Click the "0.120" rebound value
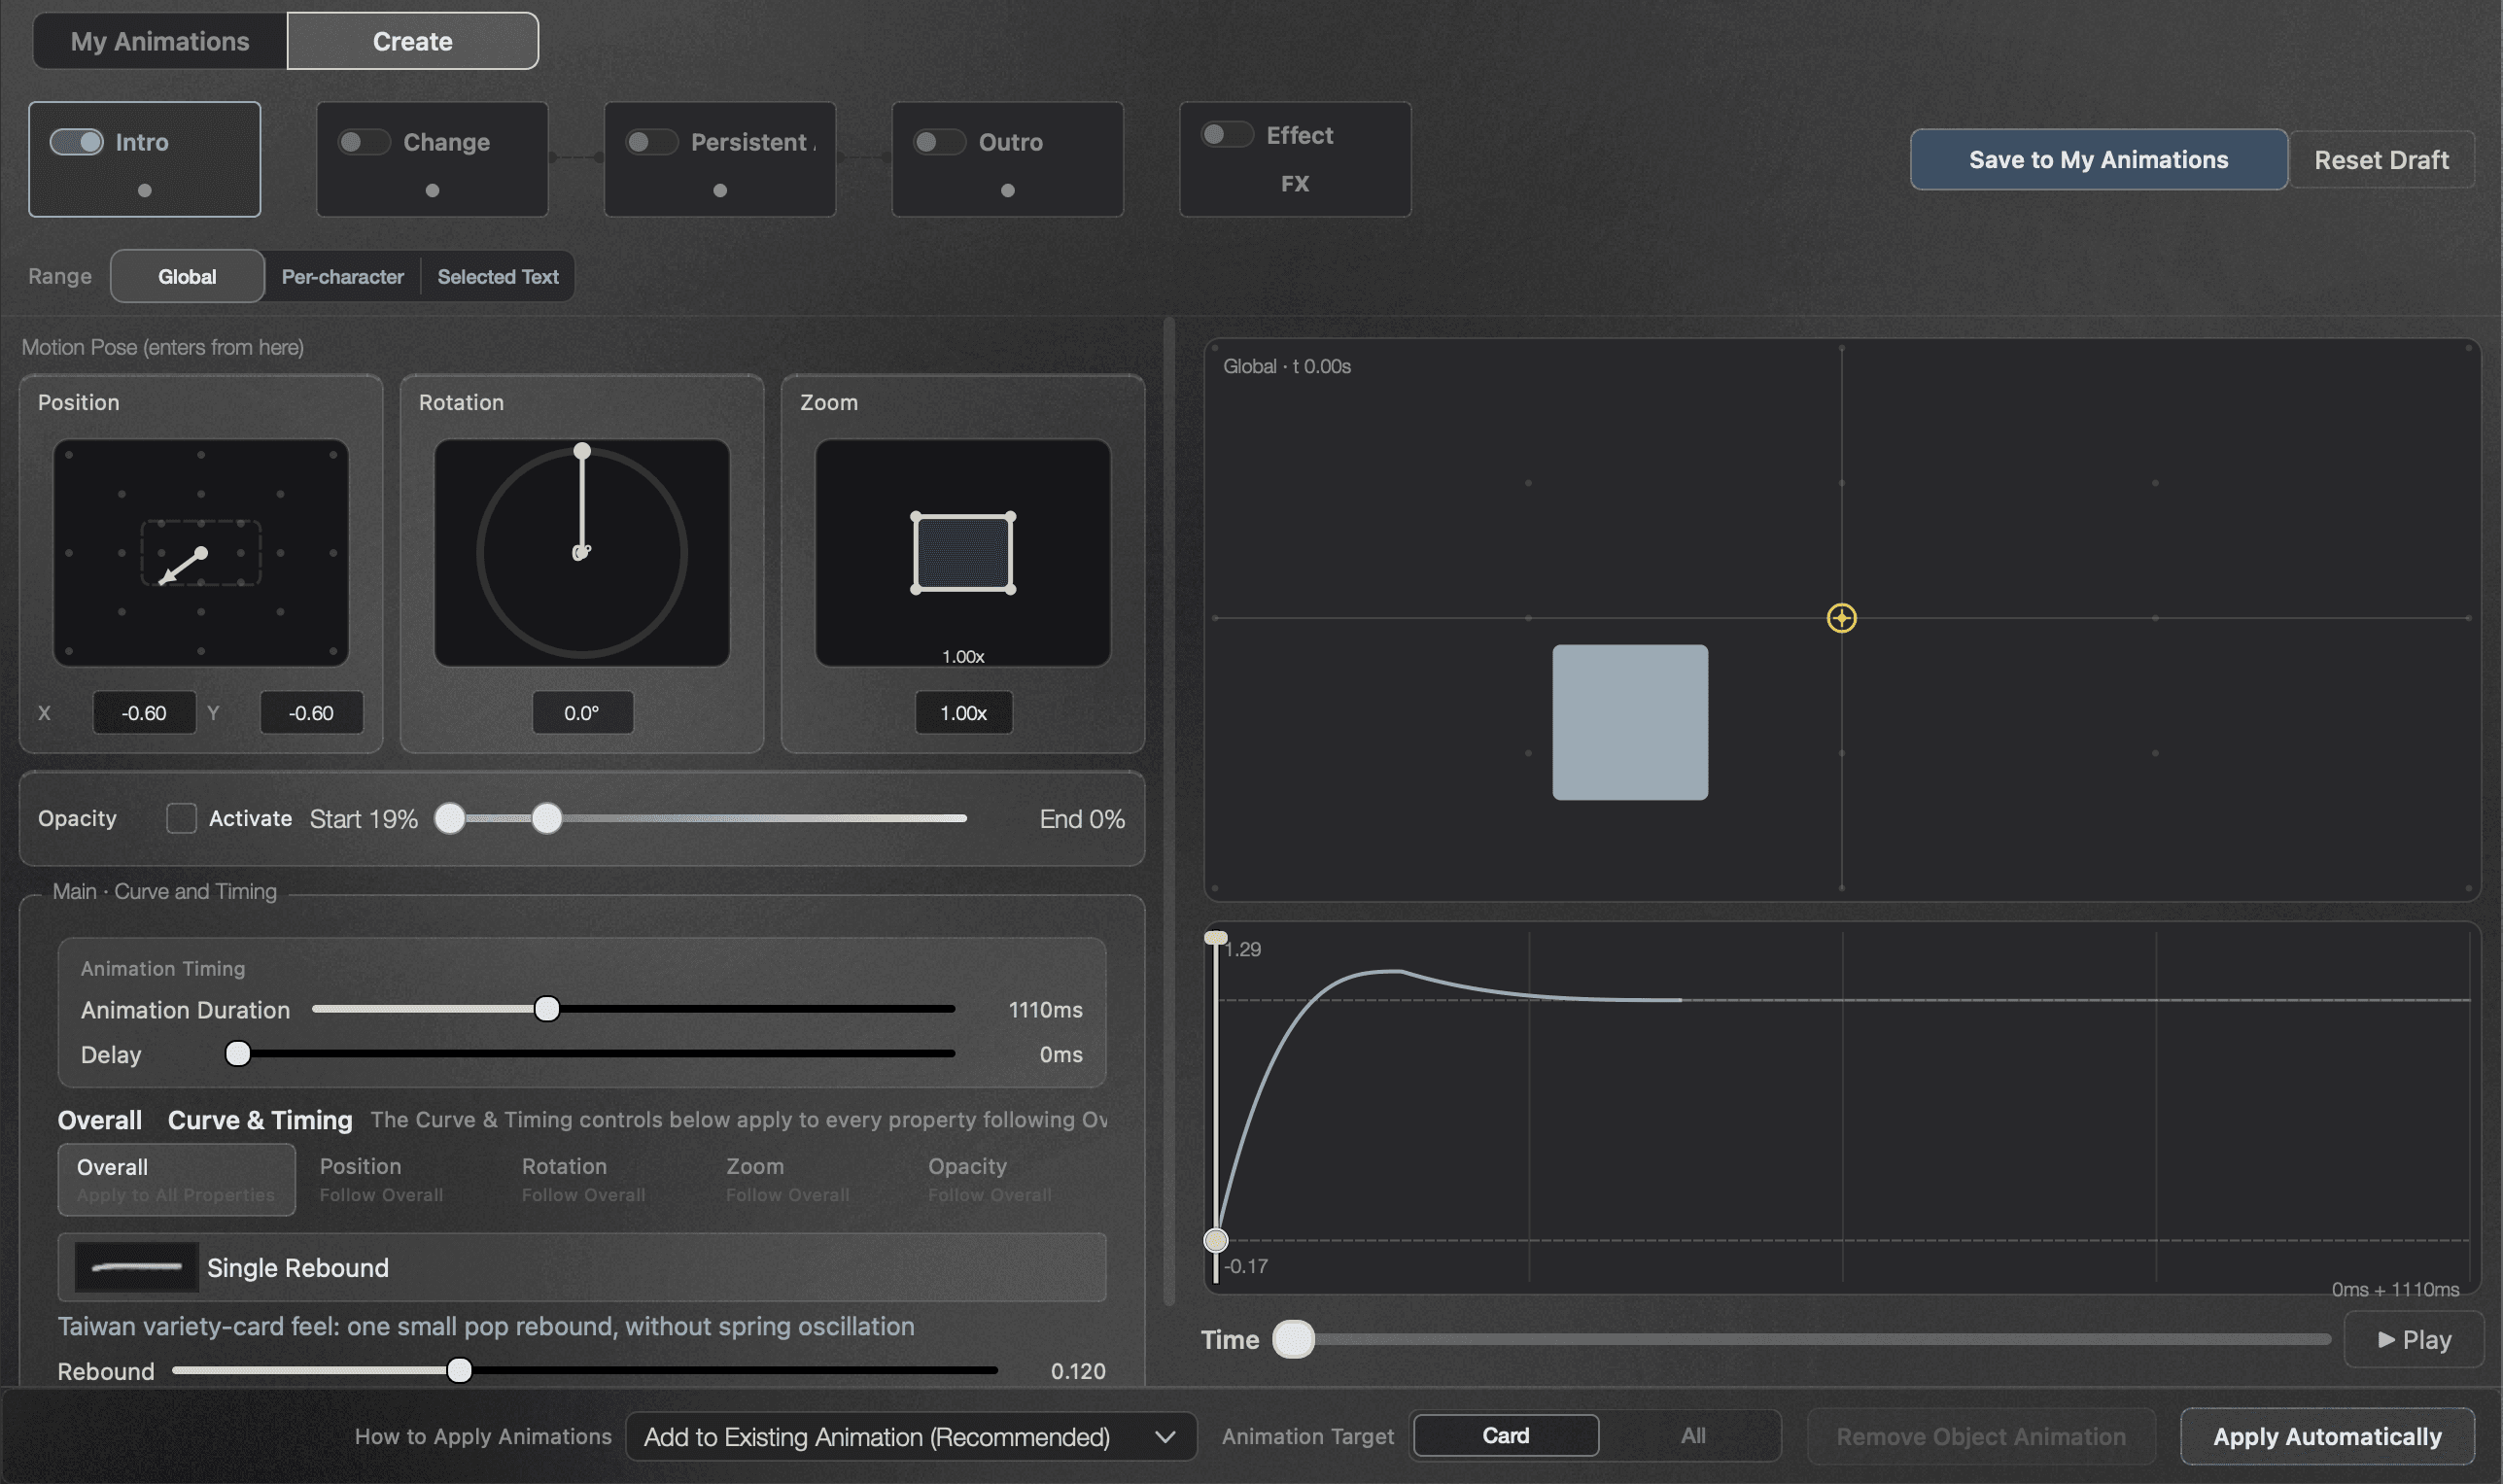The width and height of the screenshot is (2503, 1484). click(x=1078, y=1370)
